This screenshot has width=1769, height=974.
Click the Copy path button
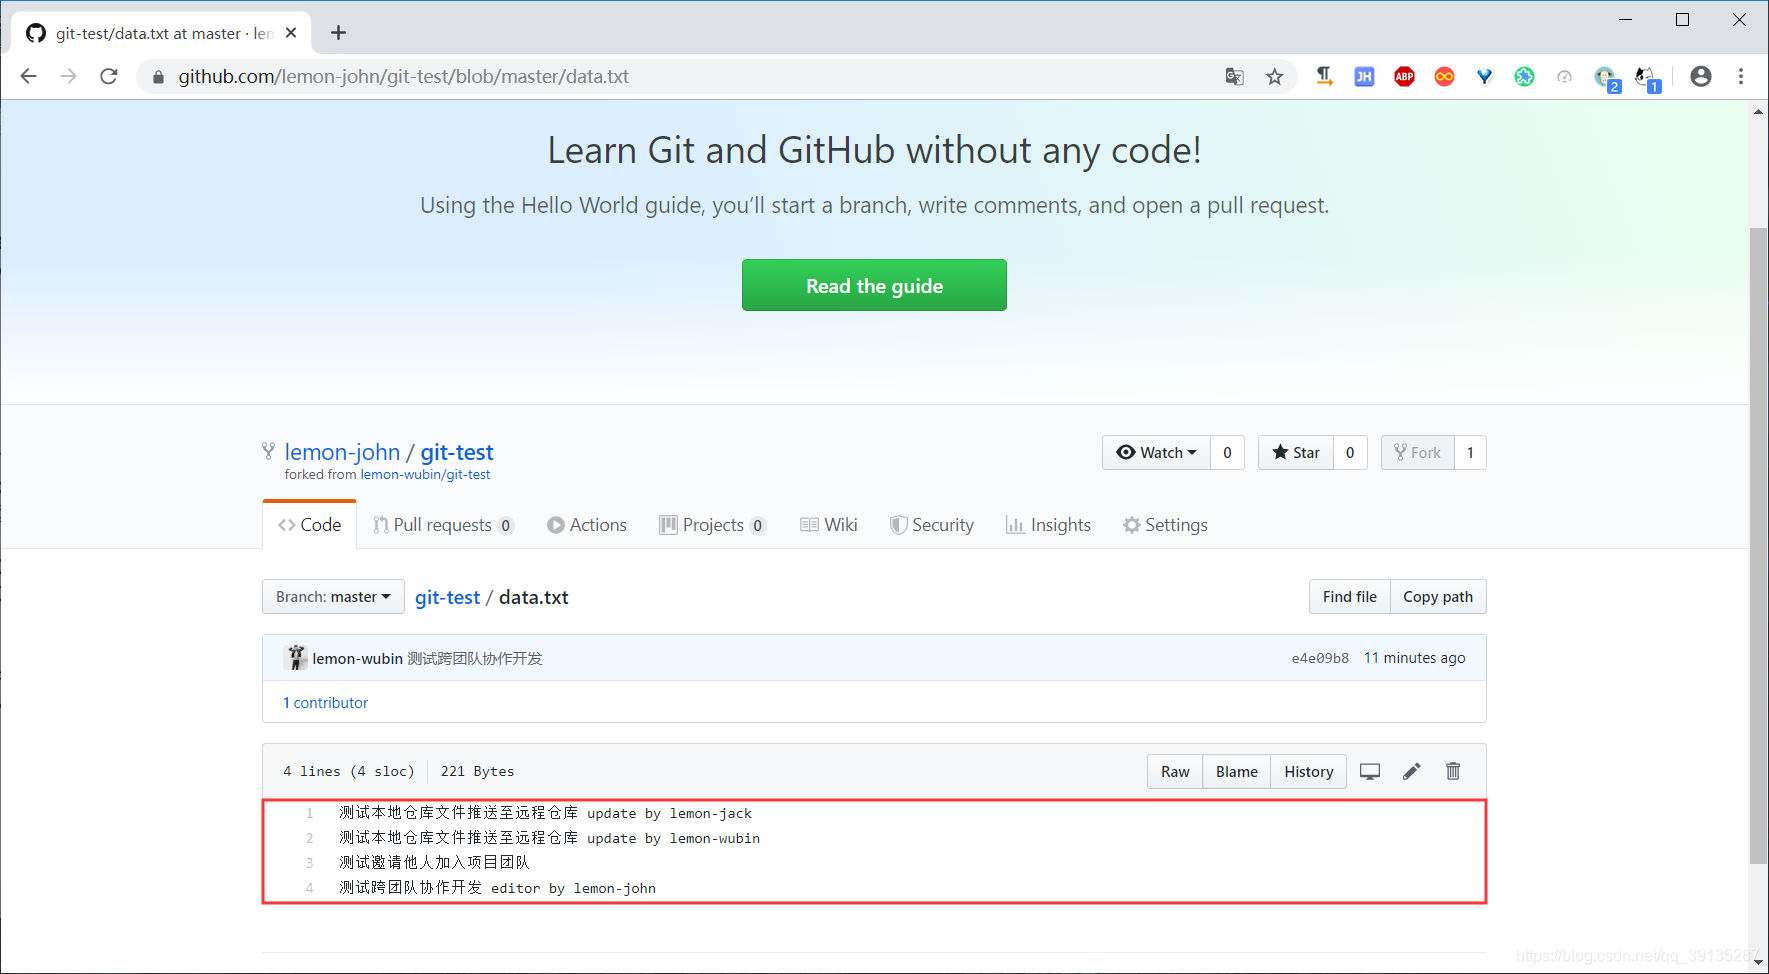pos(1438,597)
